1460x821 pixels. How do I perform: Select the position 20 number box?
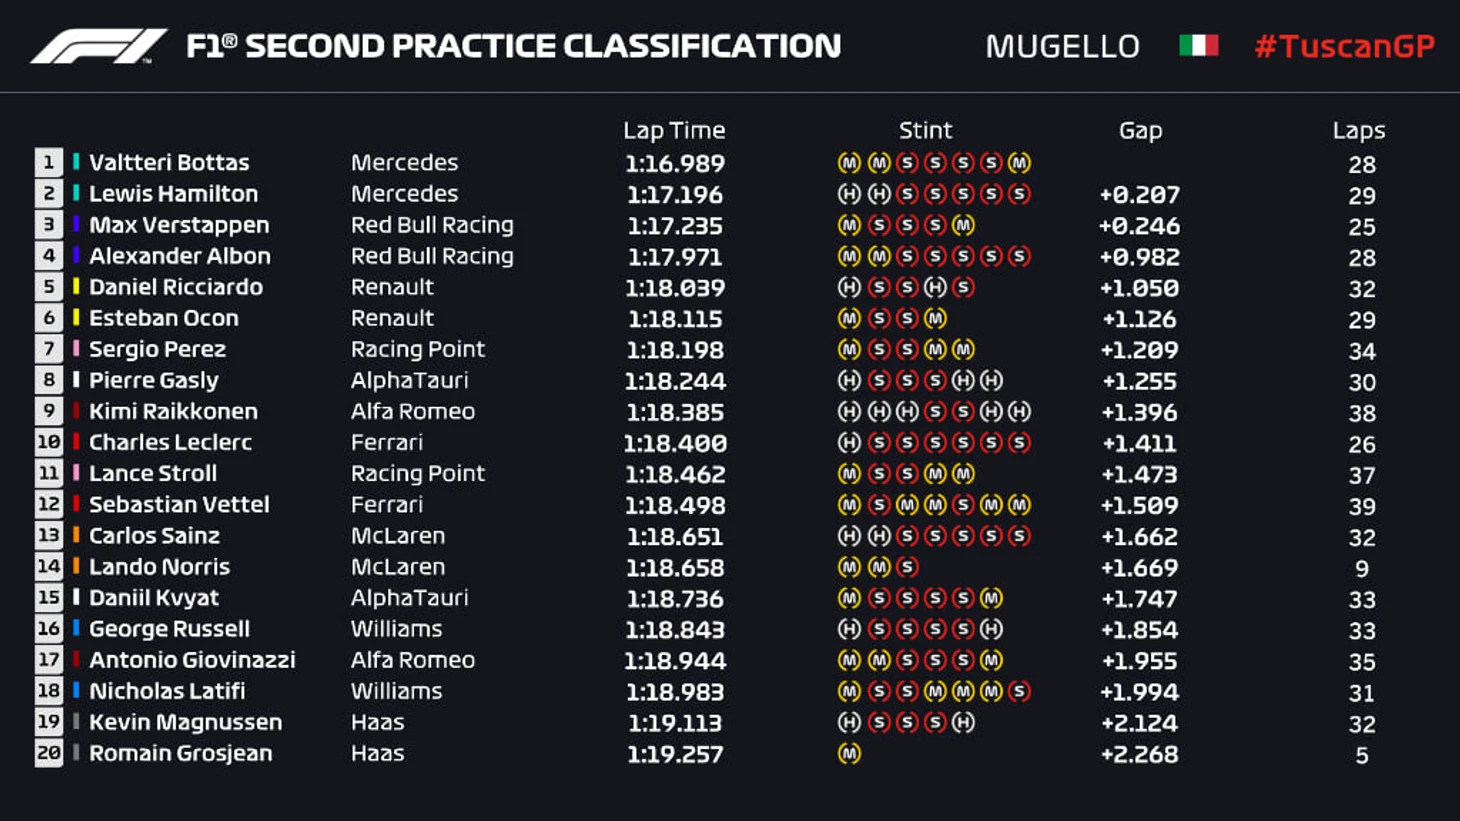point(48,753)
